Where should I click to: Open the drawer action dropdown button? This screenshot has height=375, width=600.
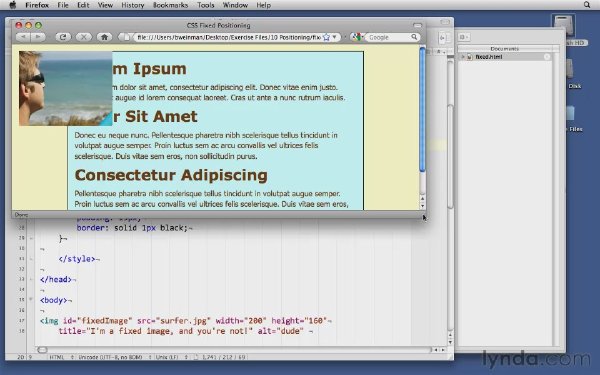click(x=463, y=37)
